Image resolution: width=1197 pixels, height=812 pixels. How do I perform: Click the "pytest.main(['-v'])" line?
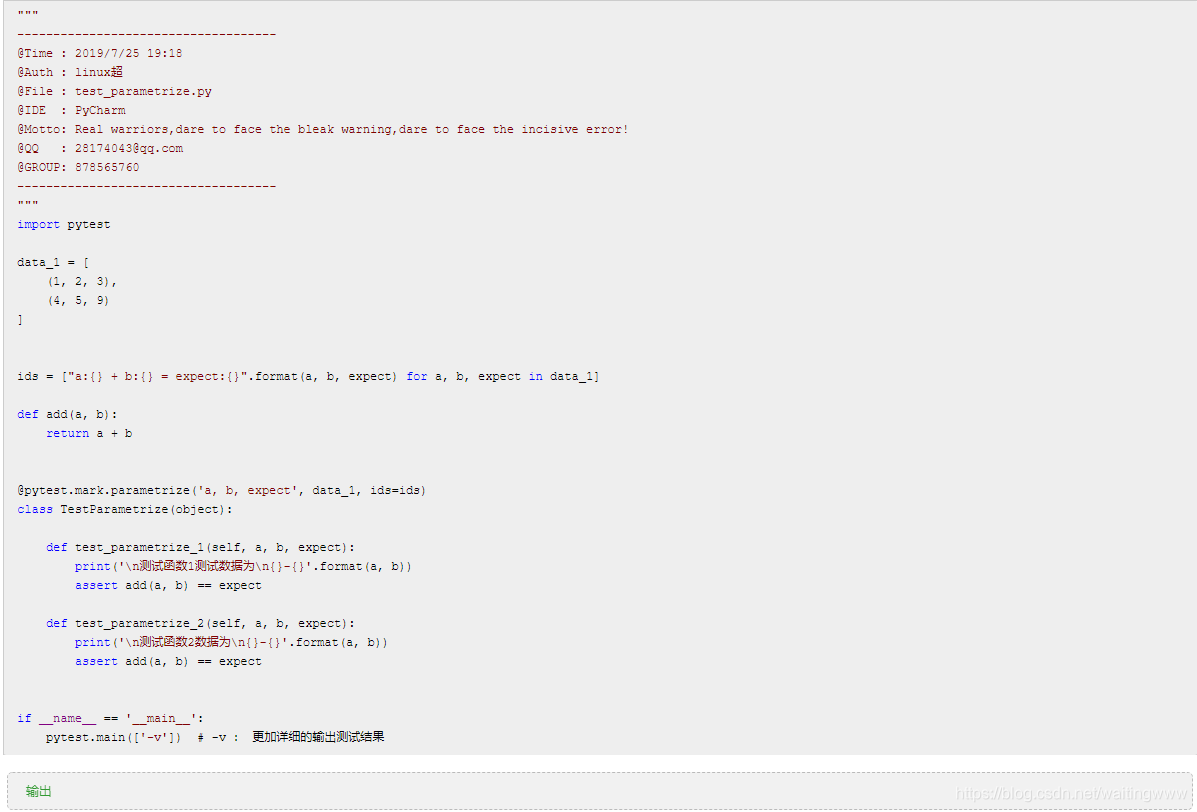[x=215, y=737]
